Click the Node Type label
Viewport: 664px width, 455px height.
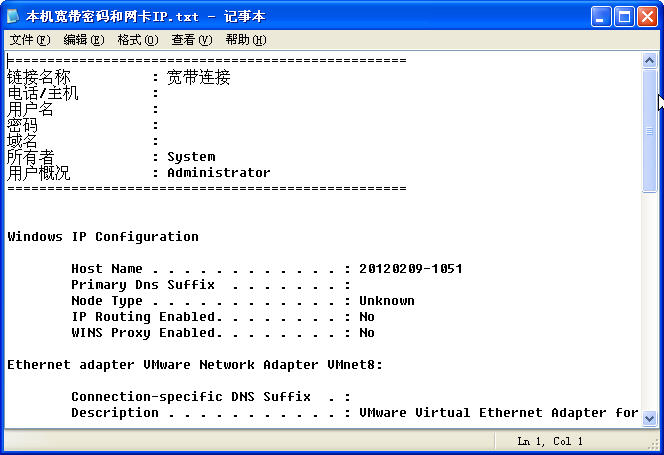coord(107,301)
